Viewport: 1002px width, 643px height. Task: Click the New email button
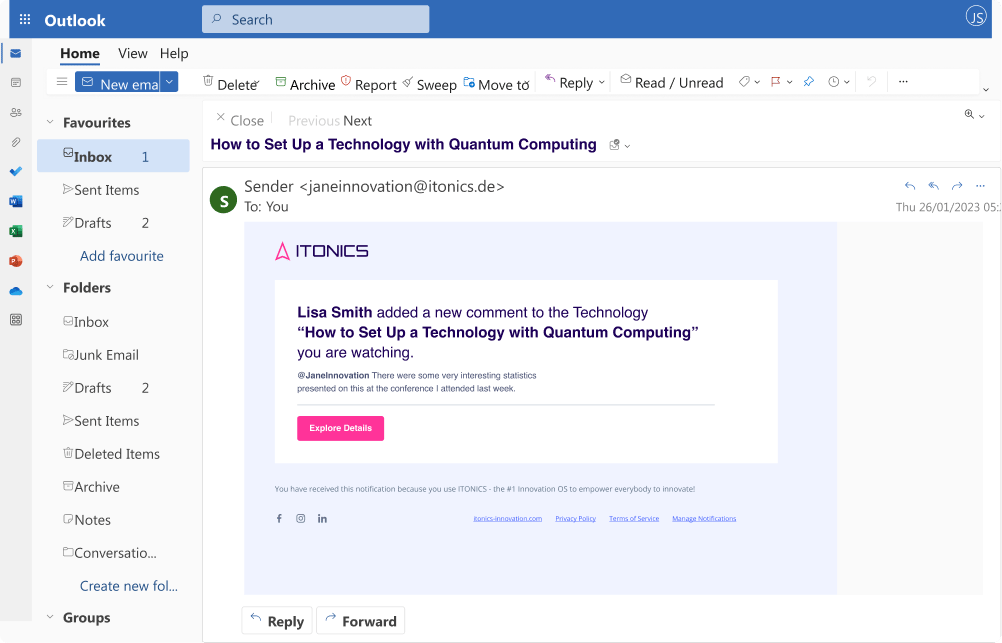tap(118, 82)
